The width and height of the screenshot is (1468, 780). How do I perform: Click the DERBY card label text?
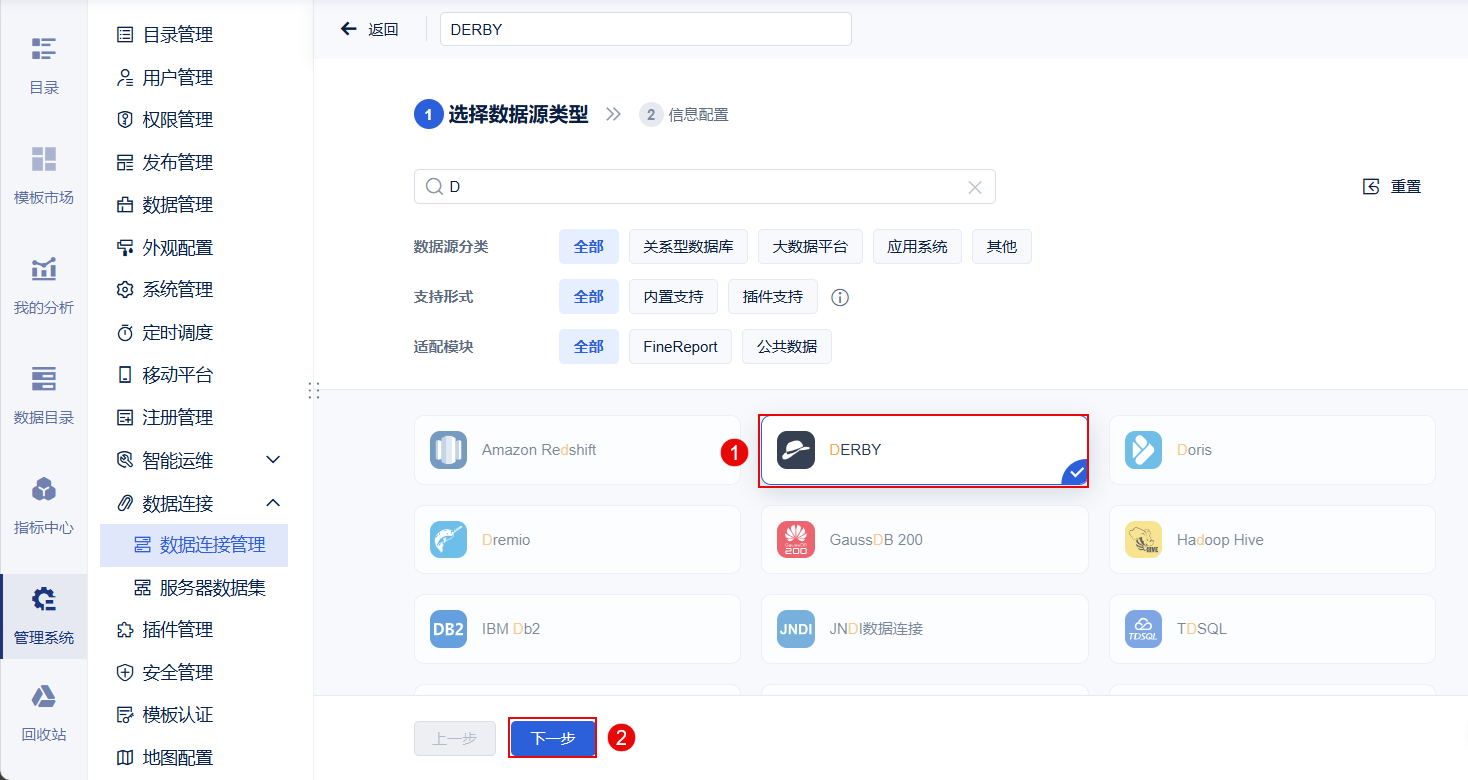click(855, 450)
